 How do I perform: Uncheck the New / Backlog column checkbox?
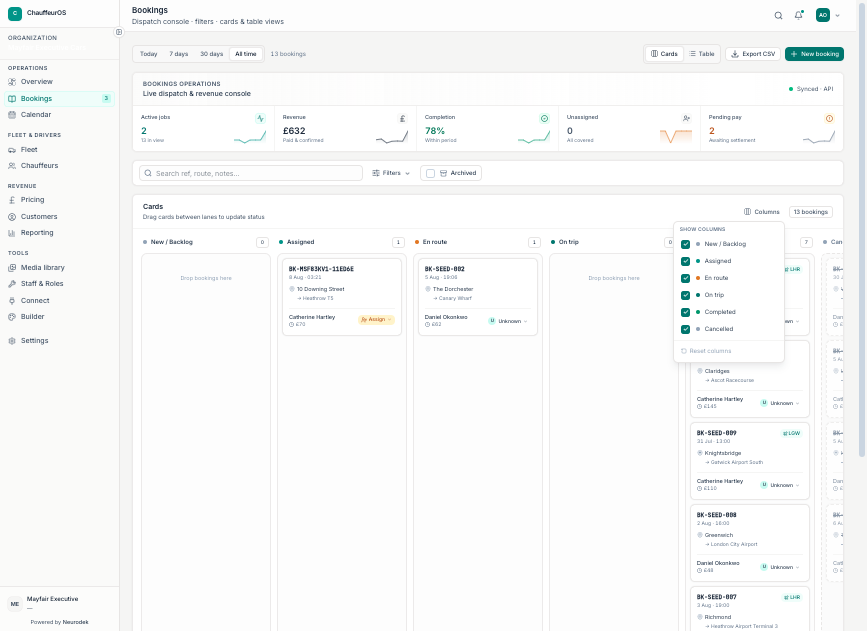click(x=685, y=244)
